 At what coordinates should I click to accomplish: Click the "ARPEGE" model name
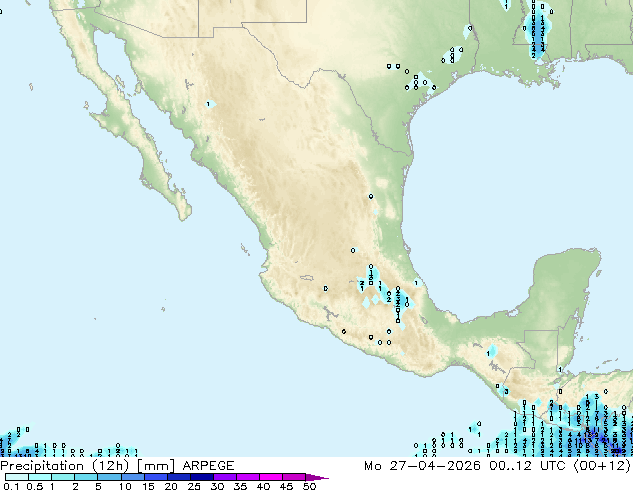208,466
